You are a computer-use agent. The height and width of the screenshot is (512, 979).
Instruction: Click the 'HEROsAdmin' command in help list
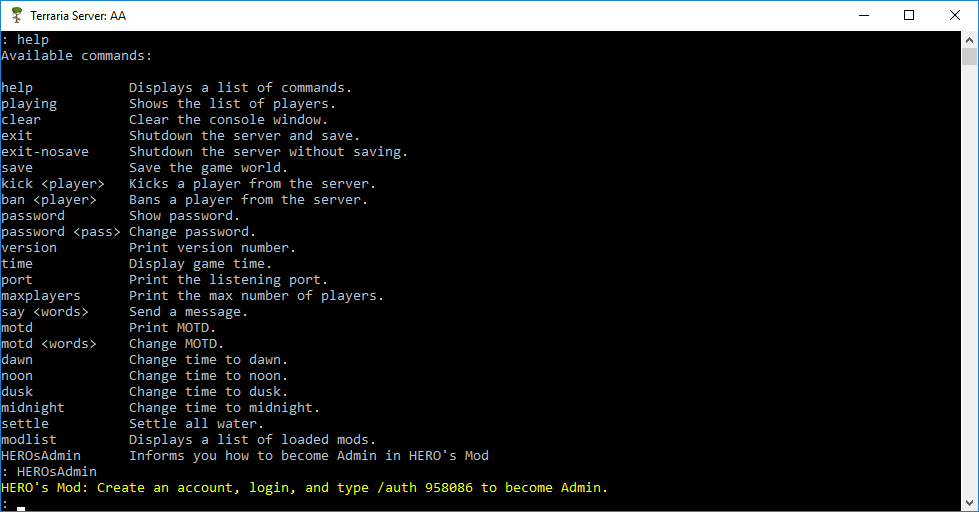point(41,456)
